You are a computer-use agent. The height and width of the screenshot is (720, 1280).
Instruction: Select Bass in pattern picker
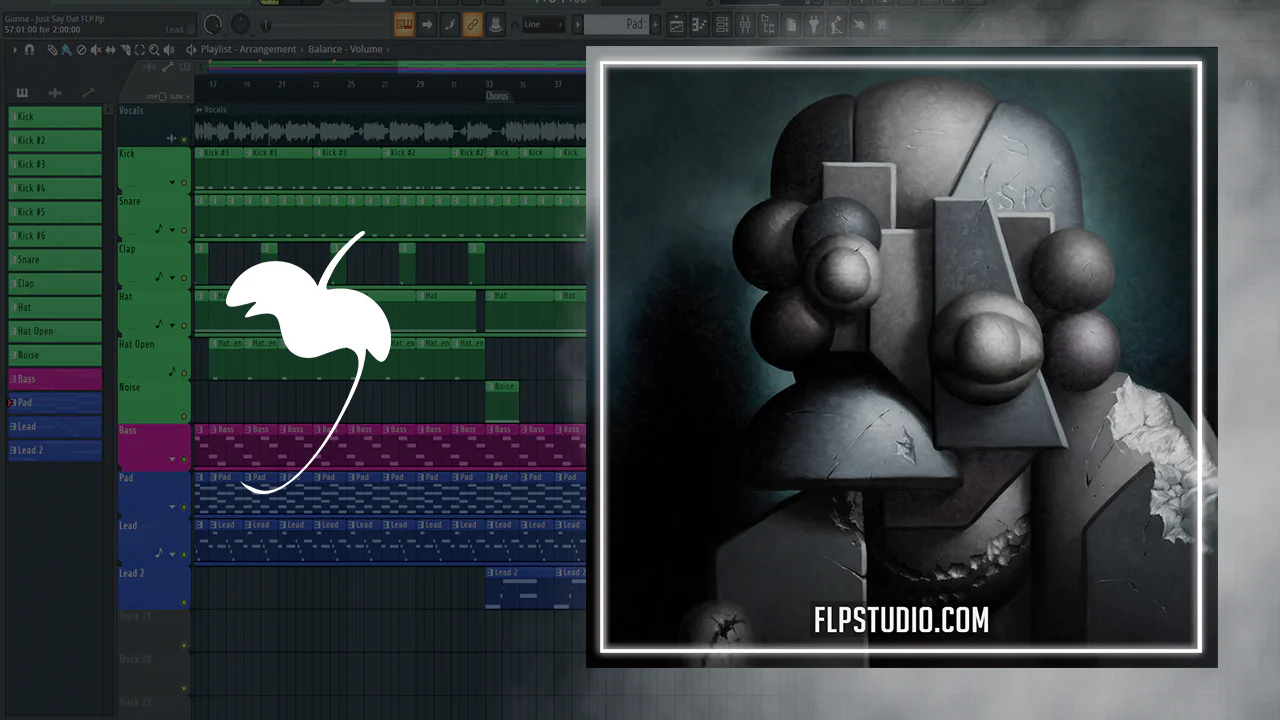(55, 379)
